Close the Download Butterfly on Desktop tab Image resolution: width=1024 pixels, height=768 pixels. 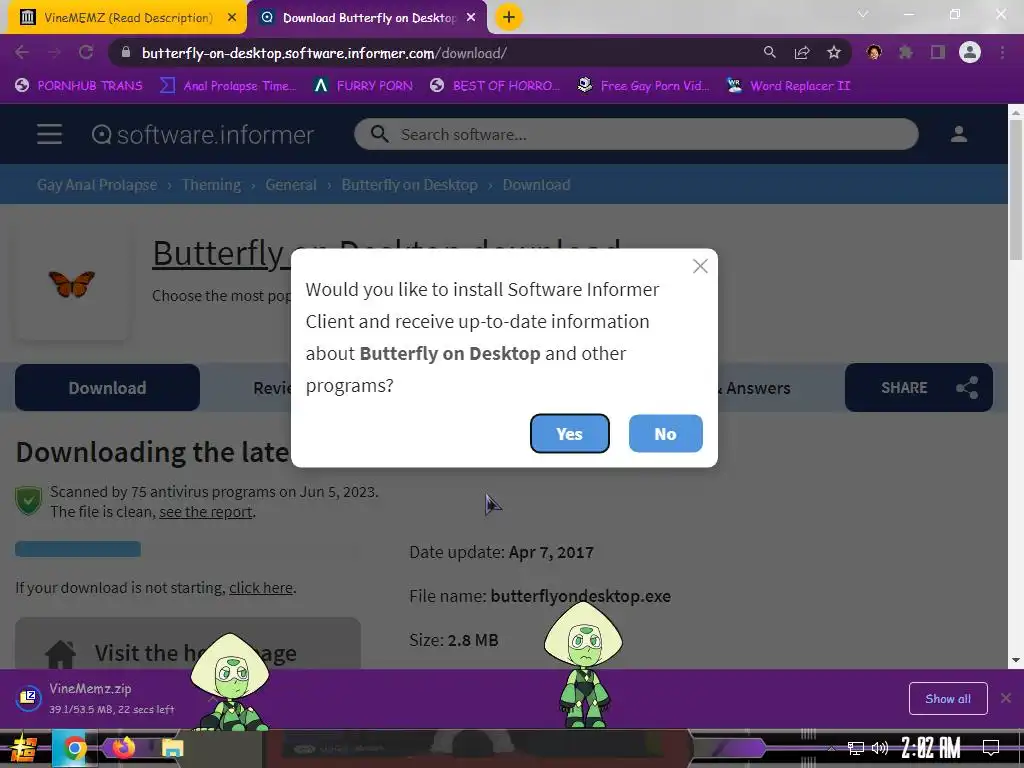point(471,18)
